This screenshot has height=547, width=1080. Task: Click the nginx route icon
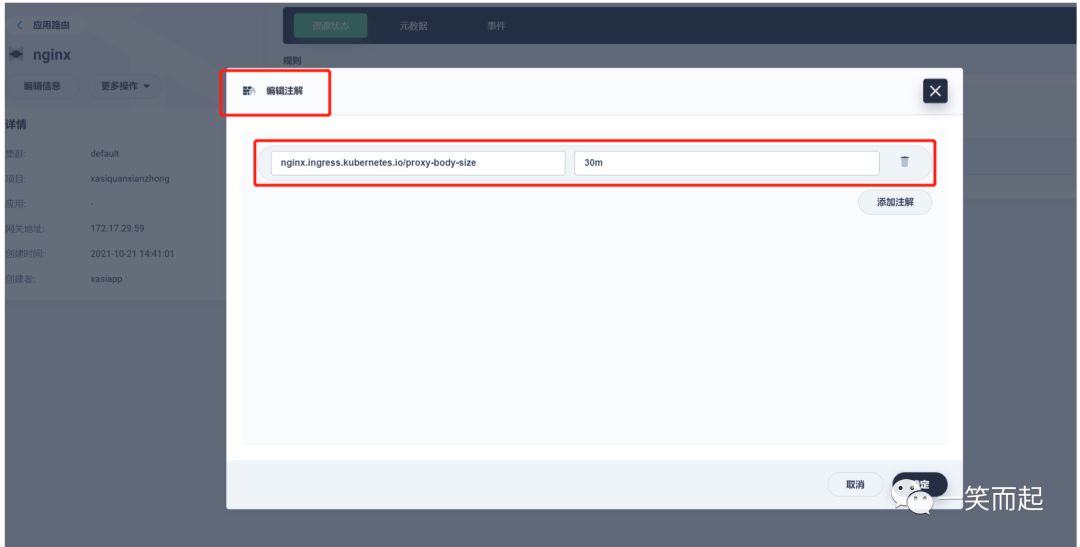[16, 54]
